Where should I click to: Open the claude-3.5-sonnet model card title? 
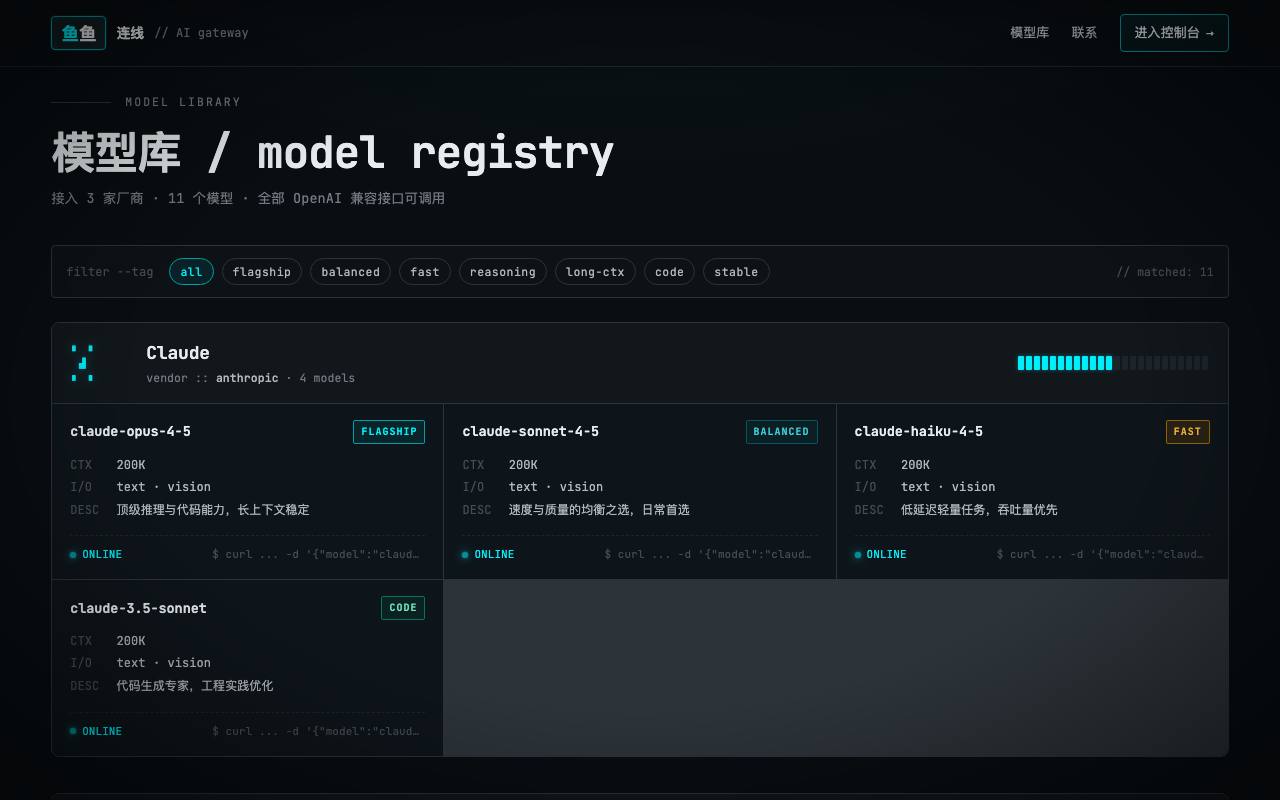[x=138, y=608]
